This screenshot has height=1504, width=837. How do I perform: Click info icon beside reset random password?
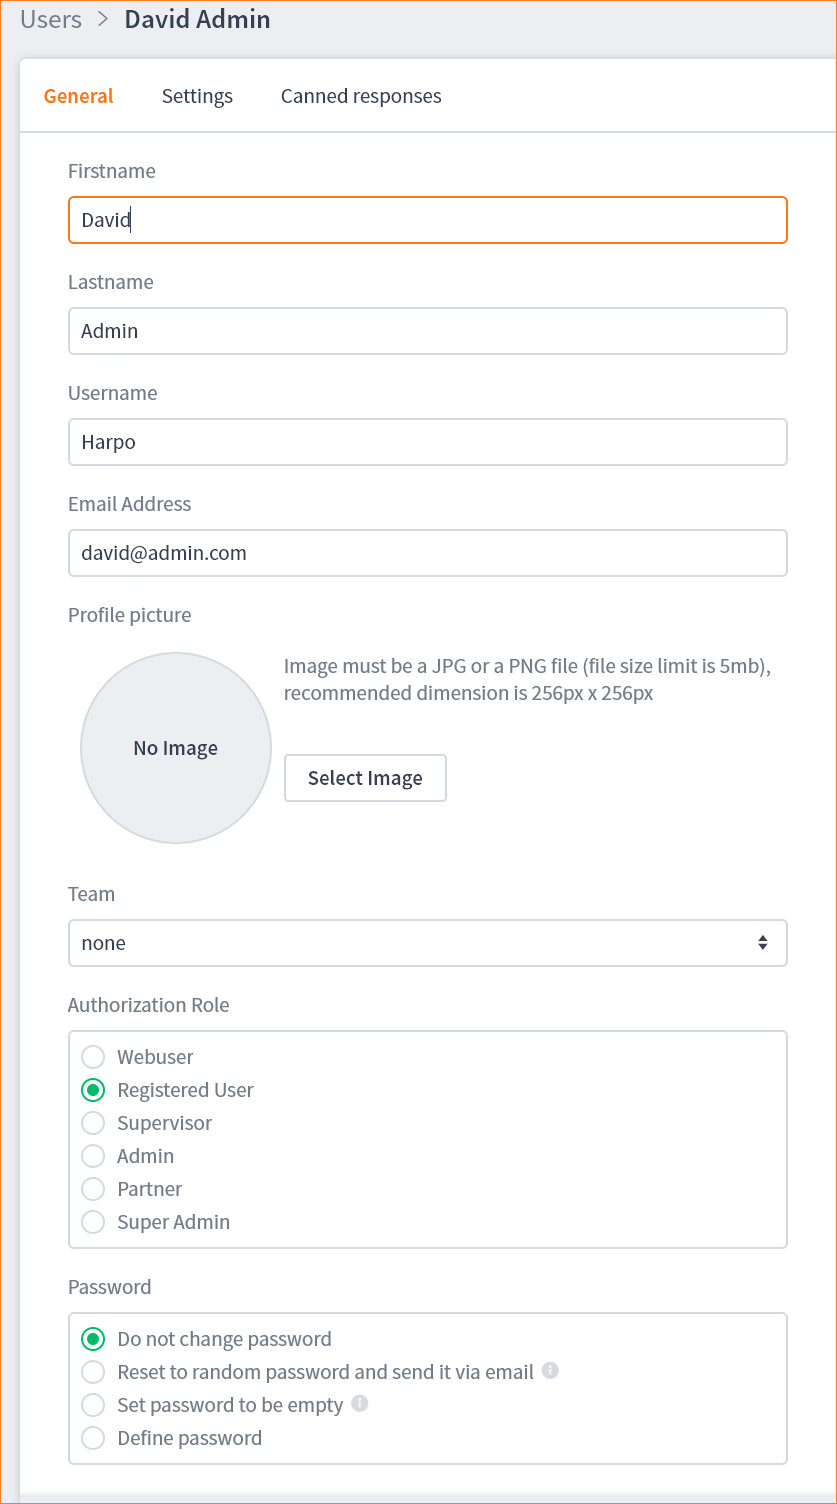(x=550, y=1370)
